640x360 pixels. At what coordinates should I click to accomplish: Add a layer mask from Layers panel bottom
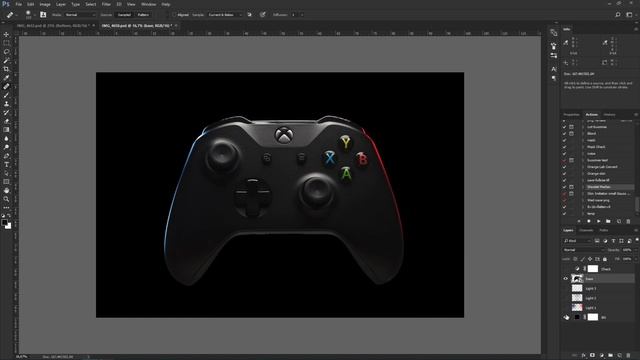coord(592,356)
